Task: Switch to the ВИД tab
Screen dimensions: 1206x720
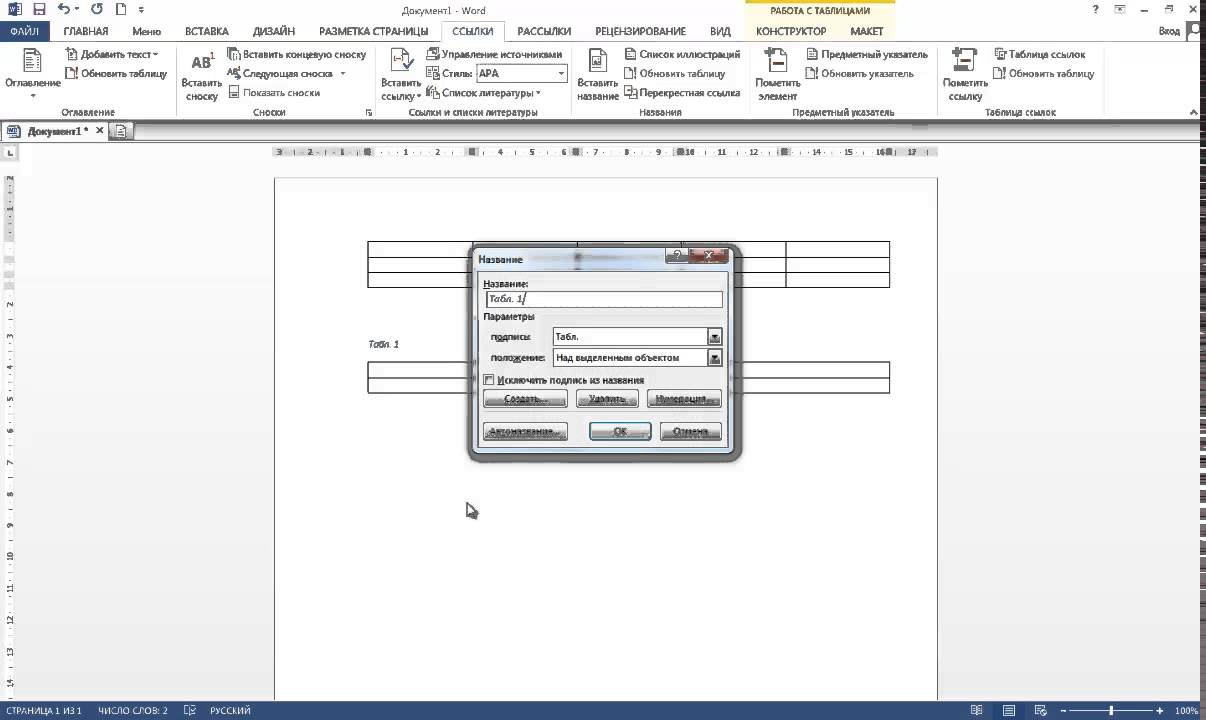Action: pos(720,31)
